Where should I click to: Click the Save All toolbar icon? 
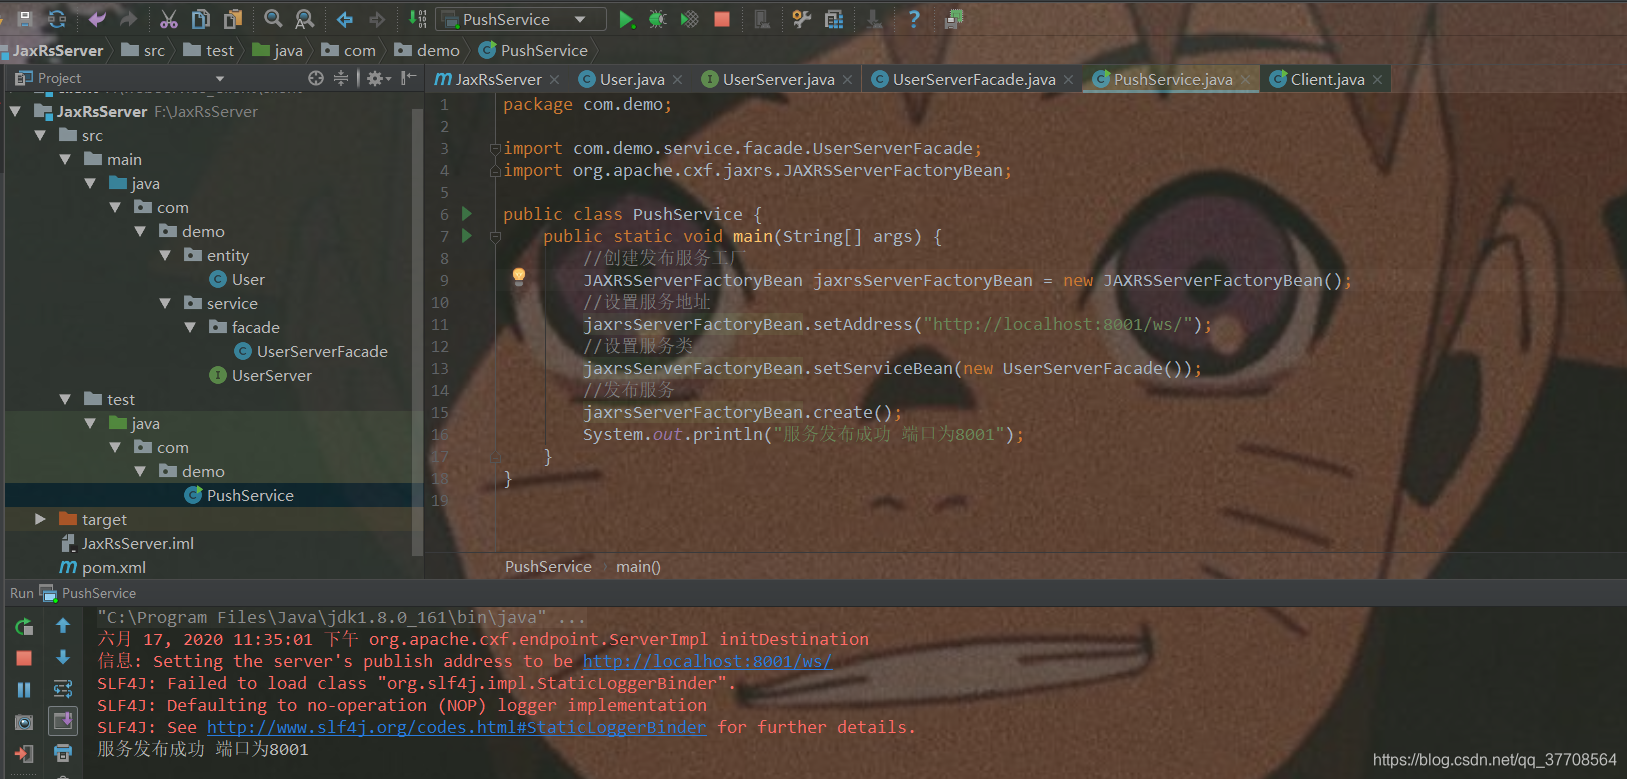25,19
